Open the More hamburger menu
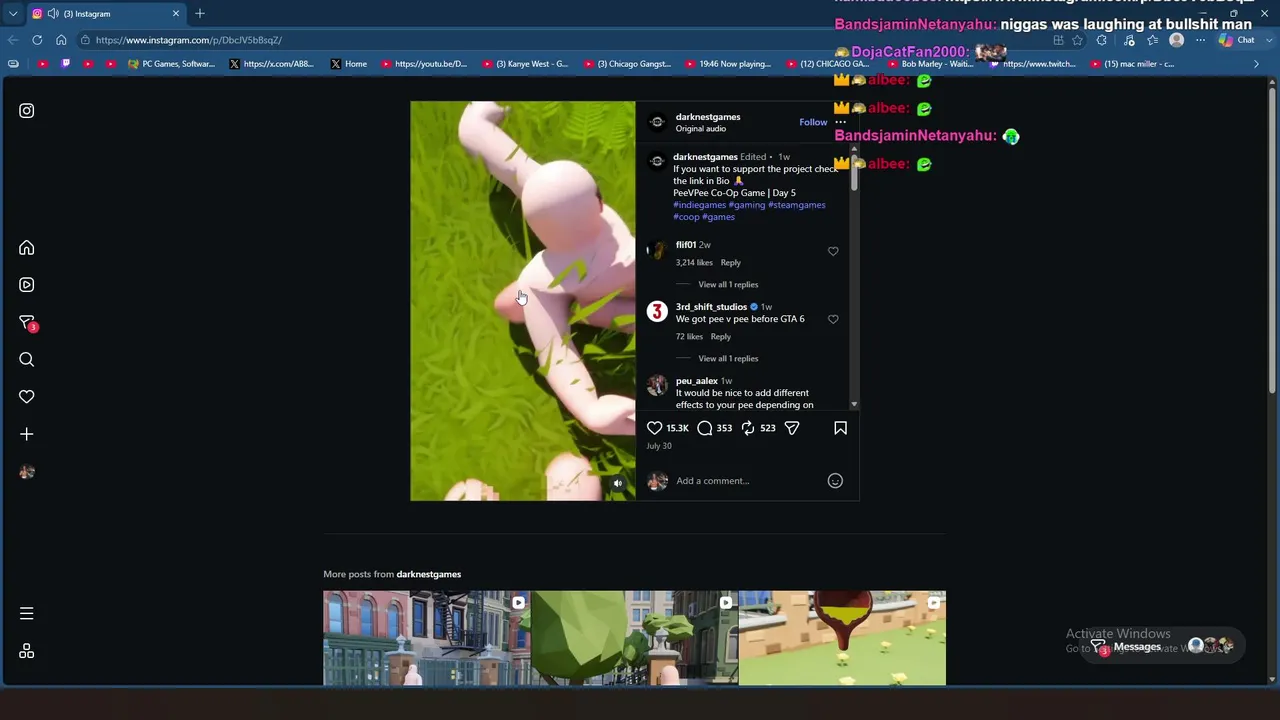The width and height of the screenshot is (1280, 720). tap(27, 613)
